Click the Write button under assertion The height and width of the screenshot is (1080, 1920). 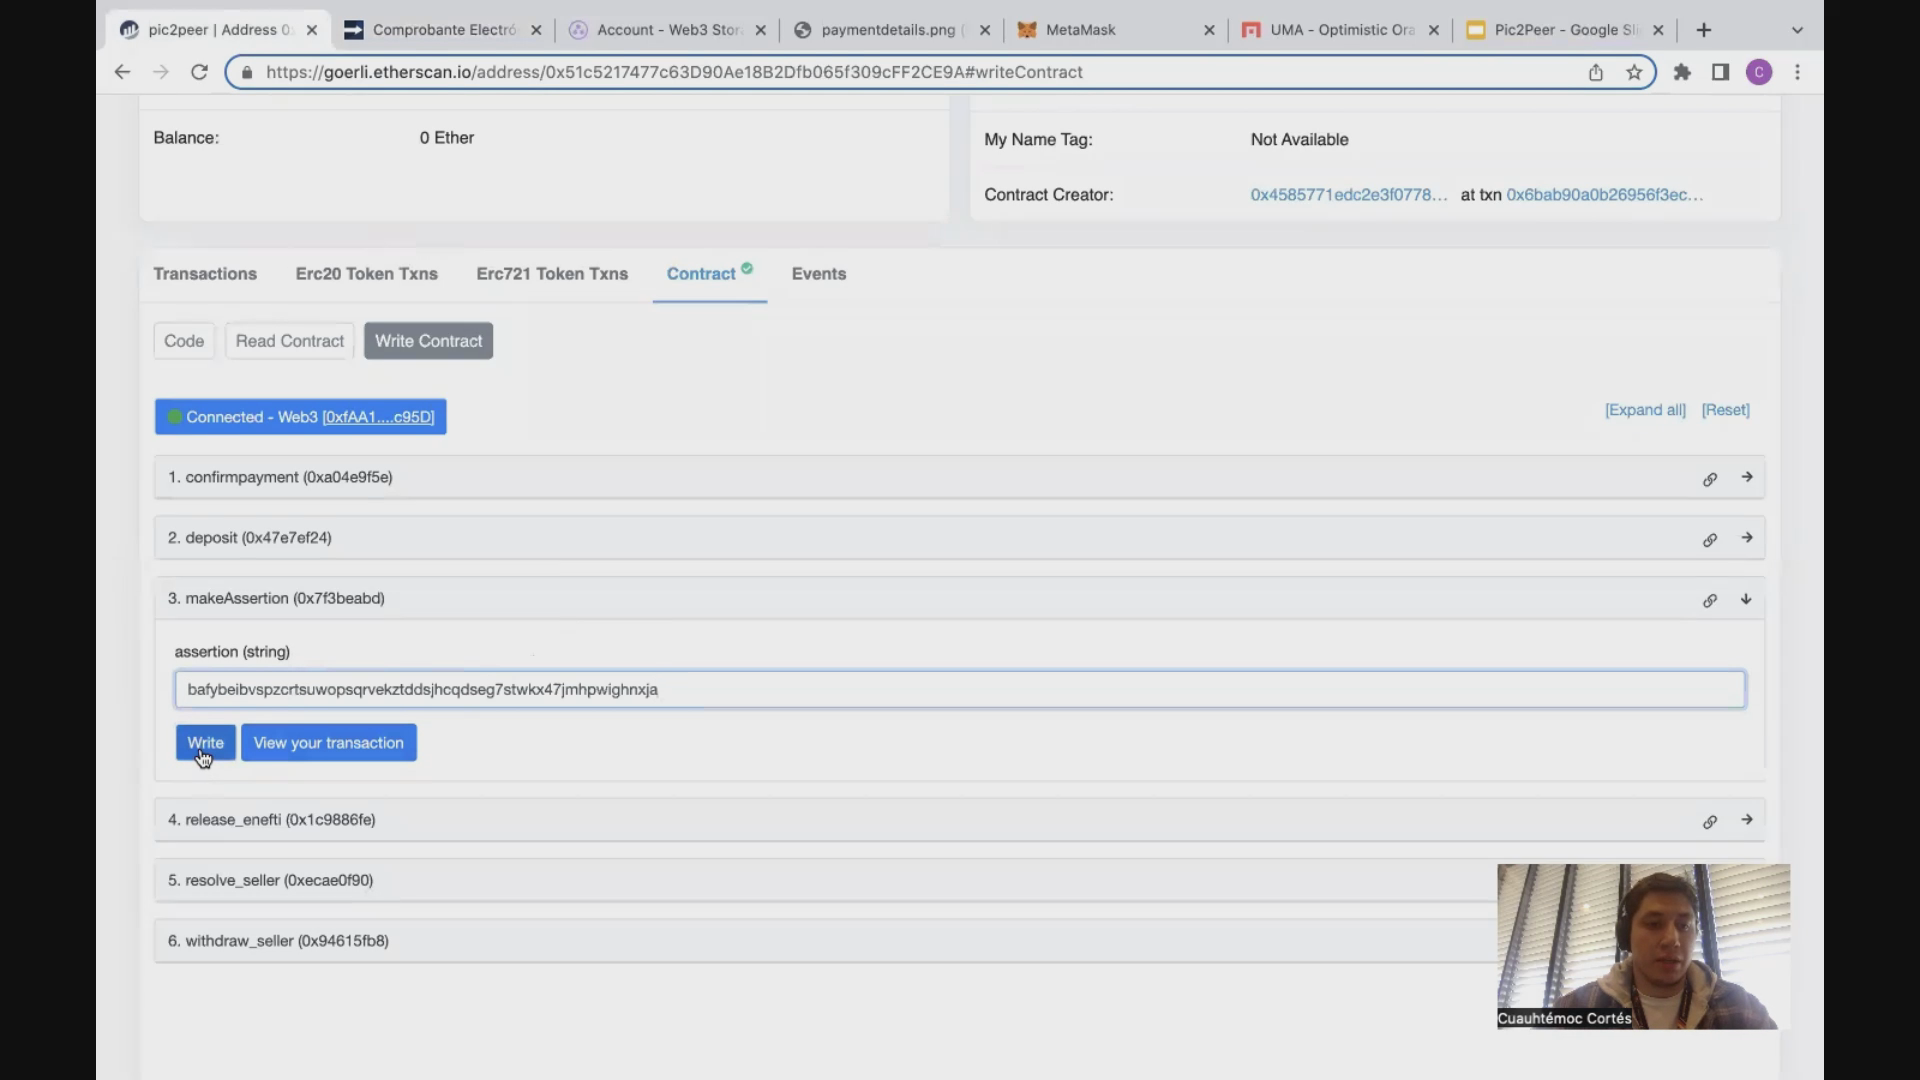(x=206, y=743)
